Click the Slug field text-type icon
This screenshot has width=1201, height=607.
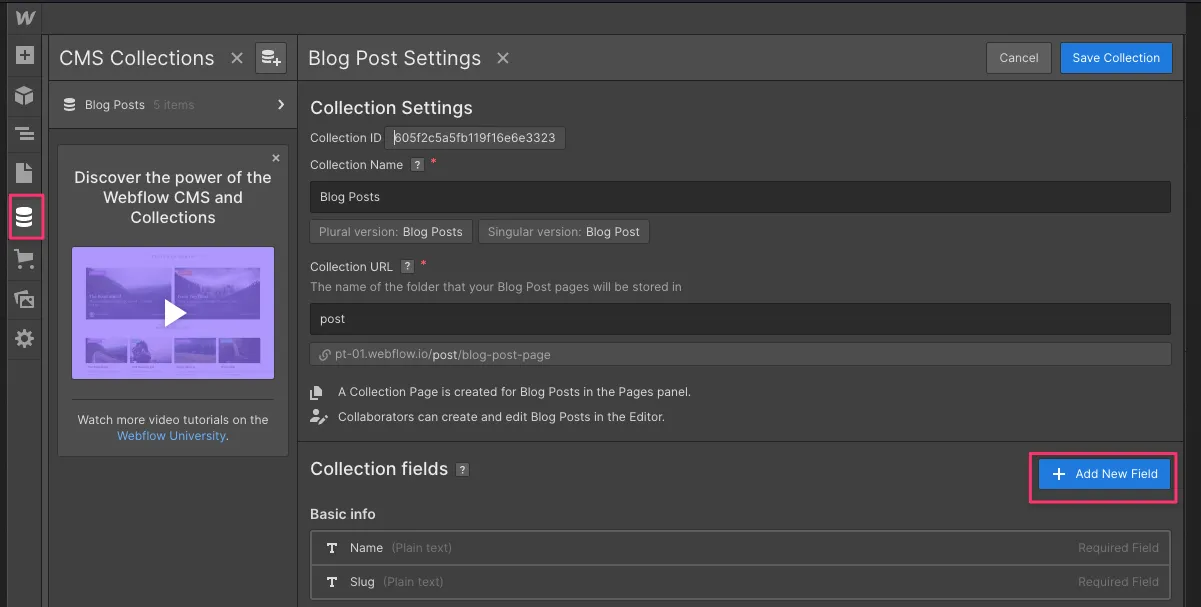332,582
